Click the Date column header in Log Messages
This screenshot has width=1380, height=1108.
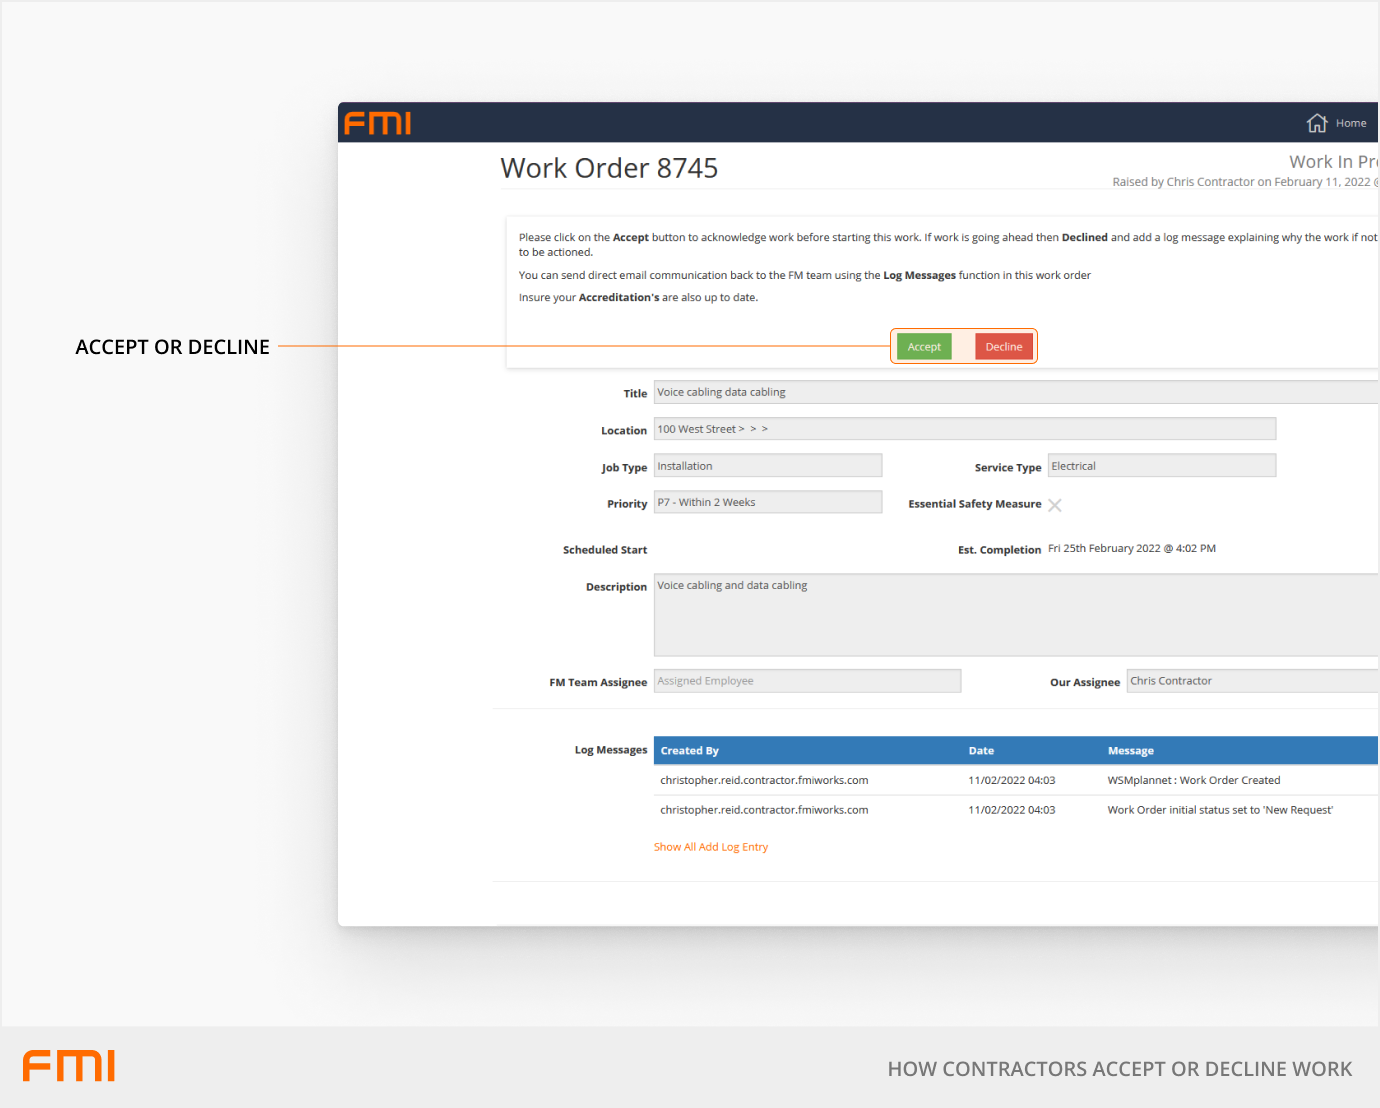click(980, 751)
